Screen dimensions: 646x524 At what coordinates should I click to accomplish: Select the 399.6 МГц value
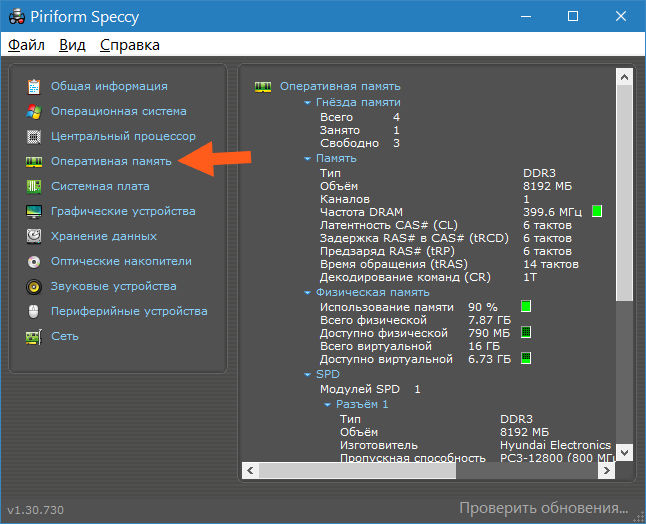552,212
